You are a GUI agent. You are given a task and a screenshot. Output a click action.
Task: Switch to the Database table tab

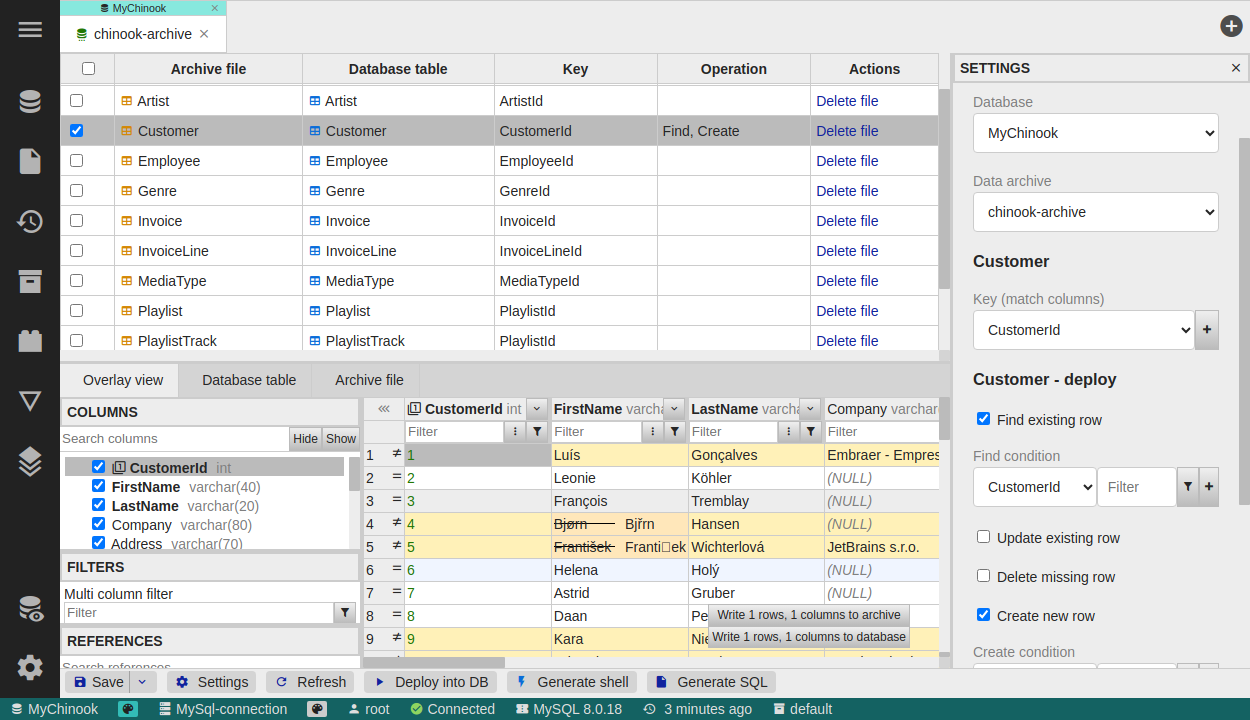249,380
